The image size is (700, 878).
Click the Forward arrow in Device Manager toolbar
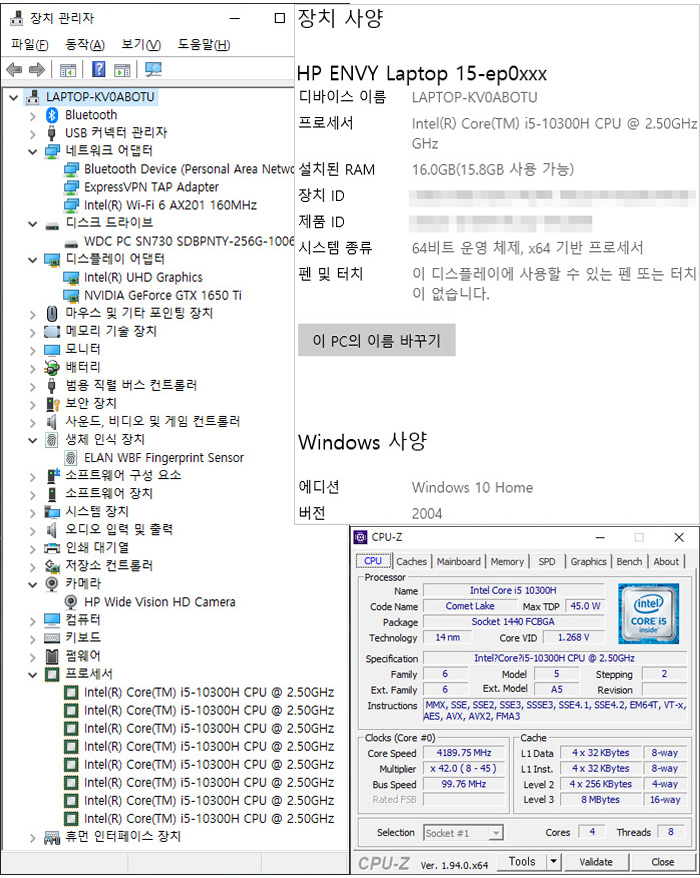[x=36, y=70]
